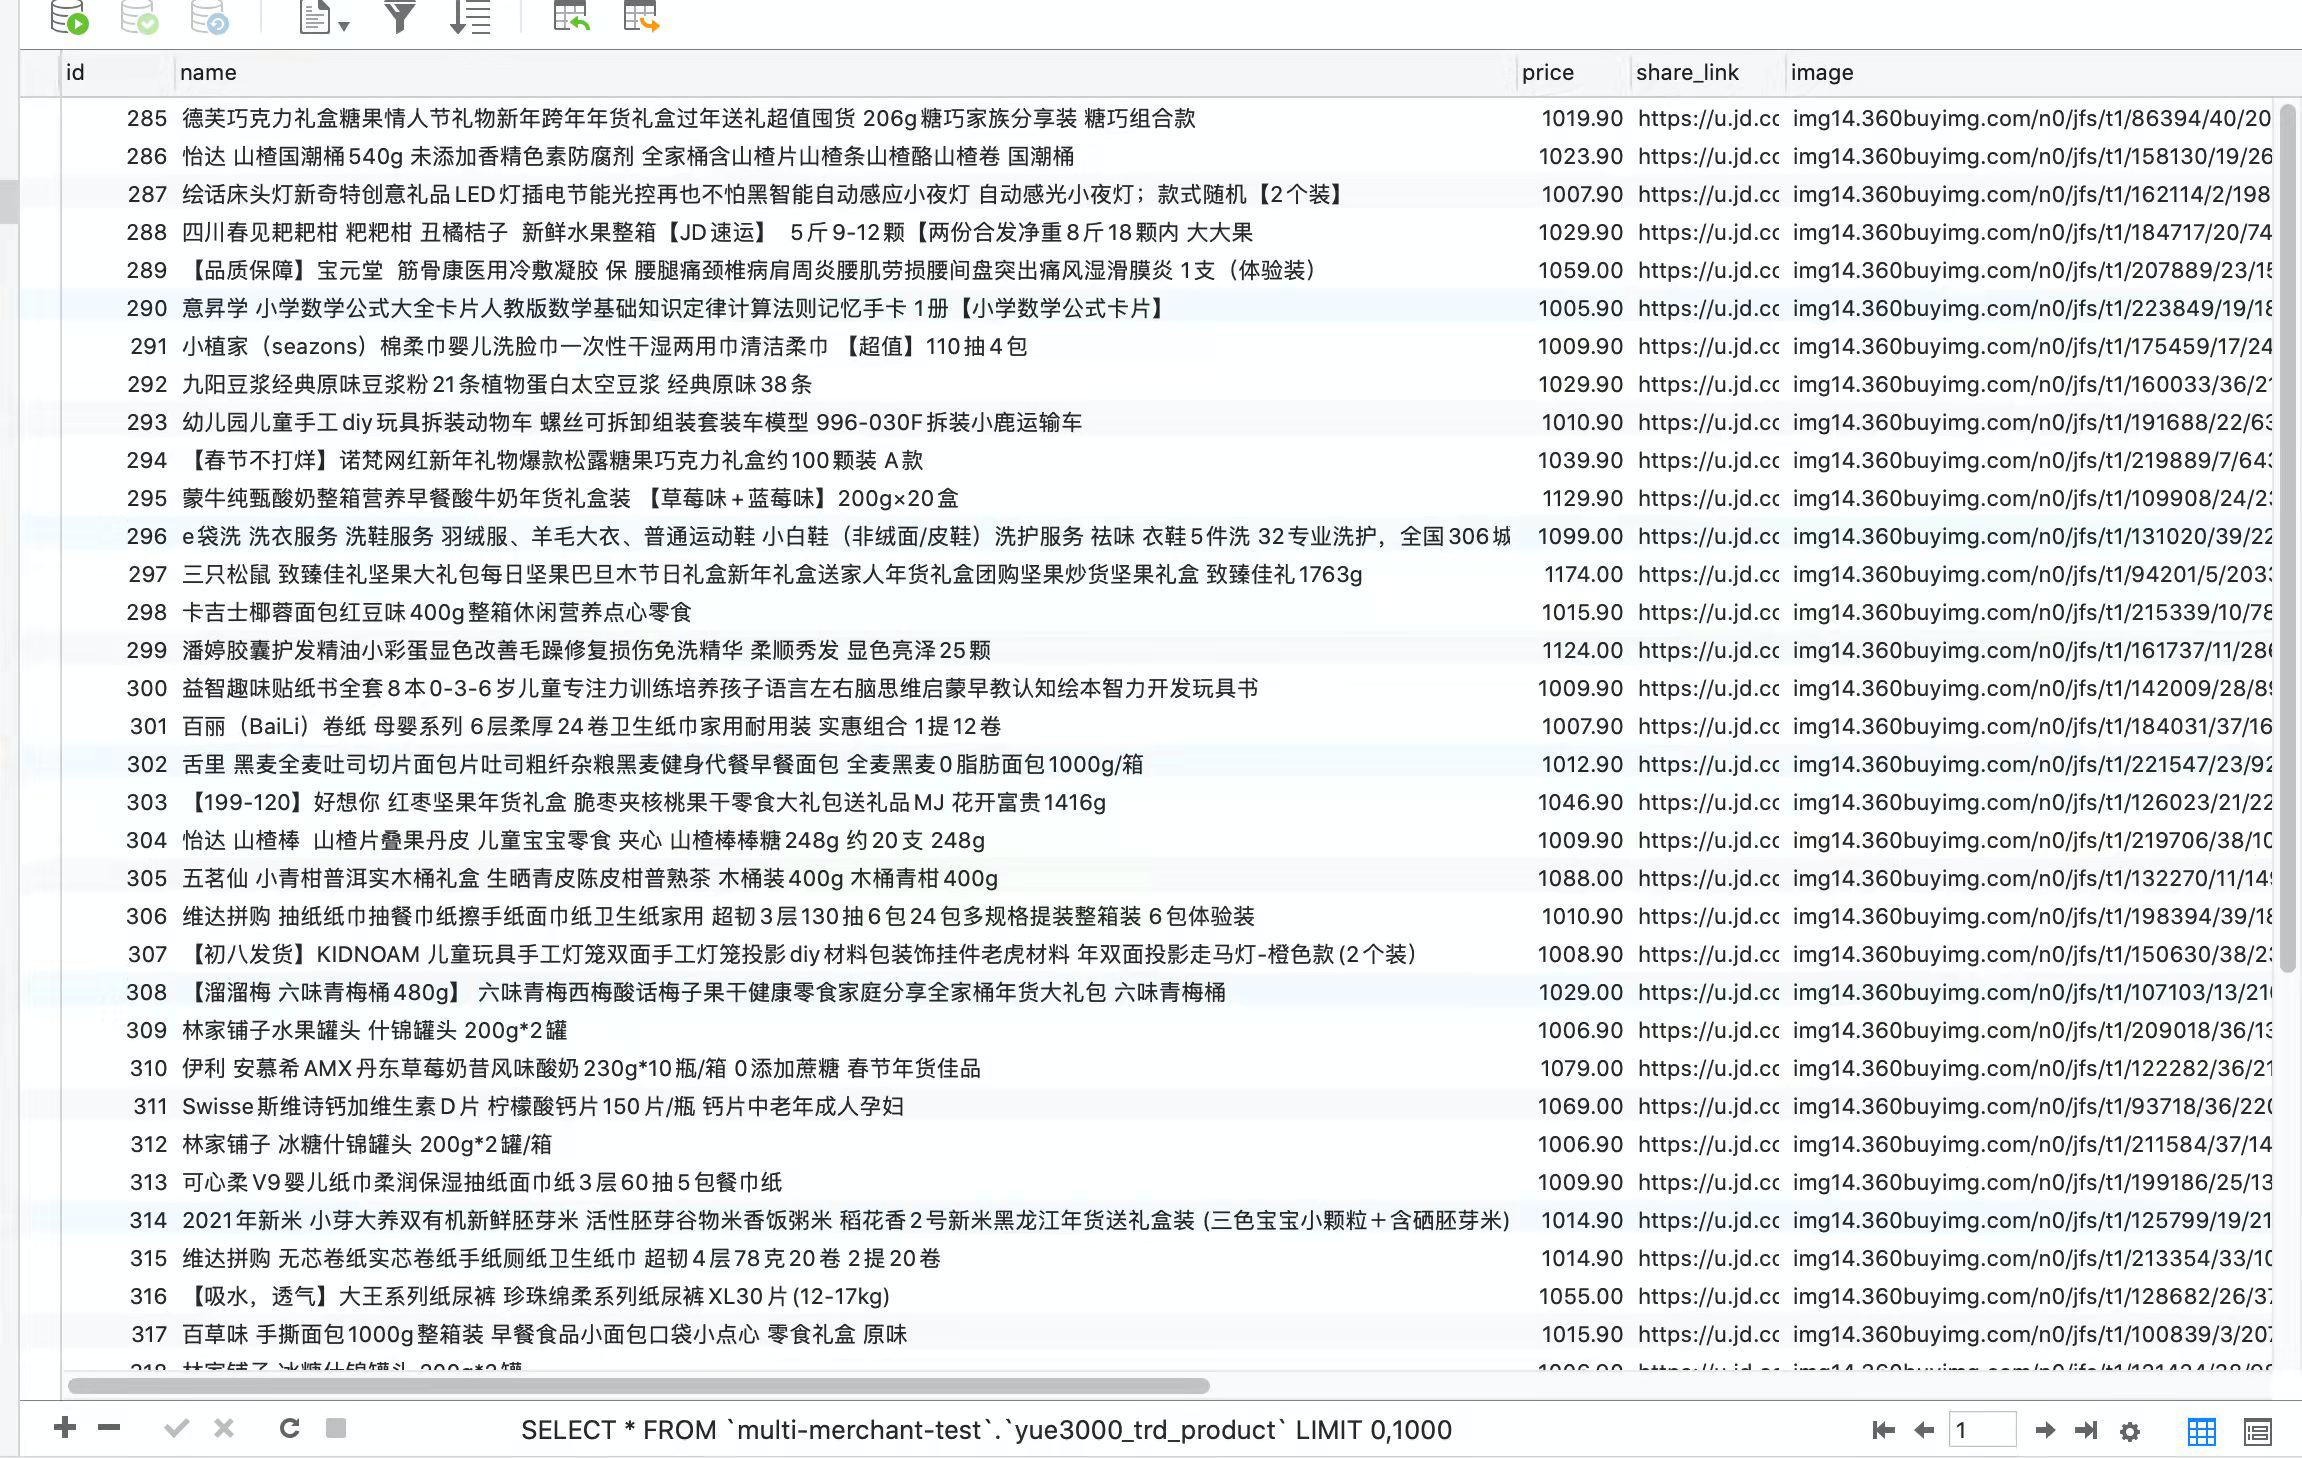
Task: Click the import table icon with green arrow
Action: pos(571,17)
